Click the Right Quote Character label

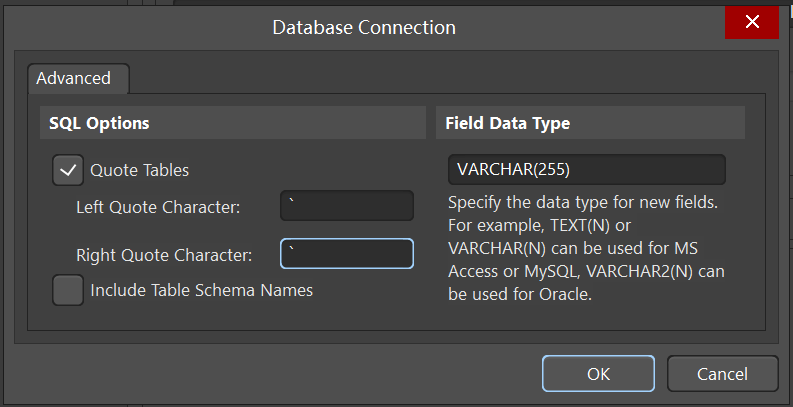click(164, 255)
